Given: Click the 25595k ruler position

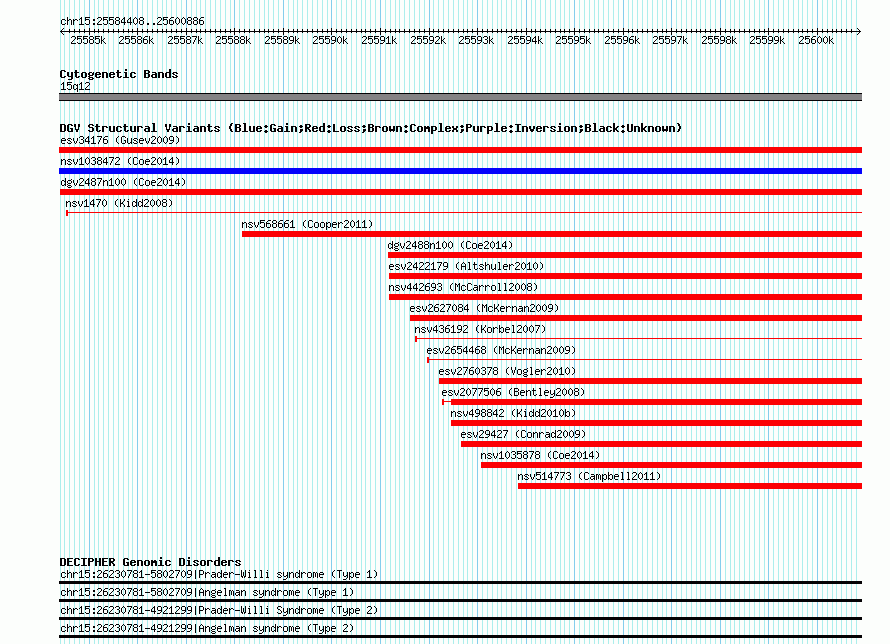Looking at the screenshot, I should 573,40.
